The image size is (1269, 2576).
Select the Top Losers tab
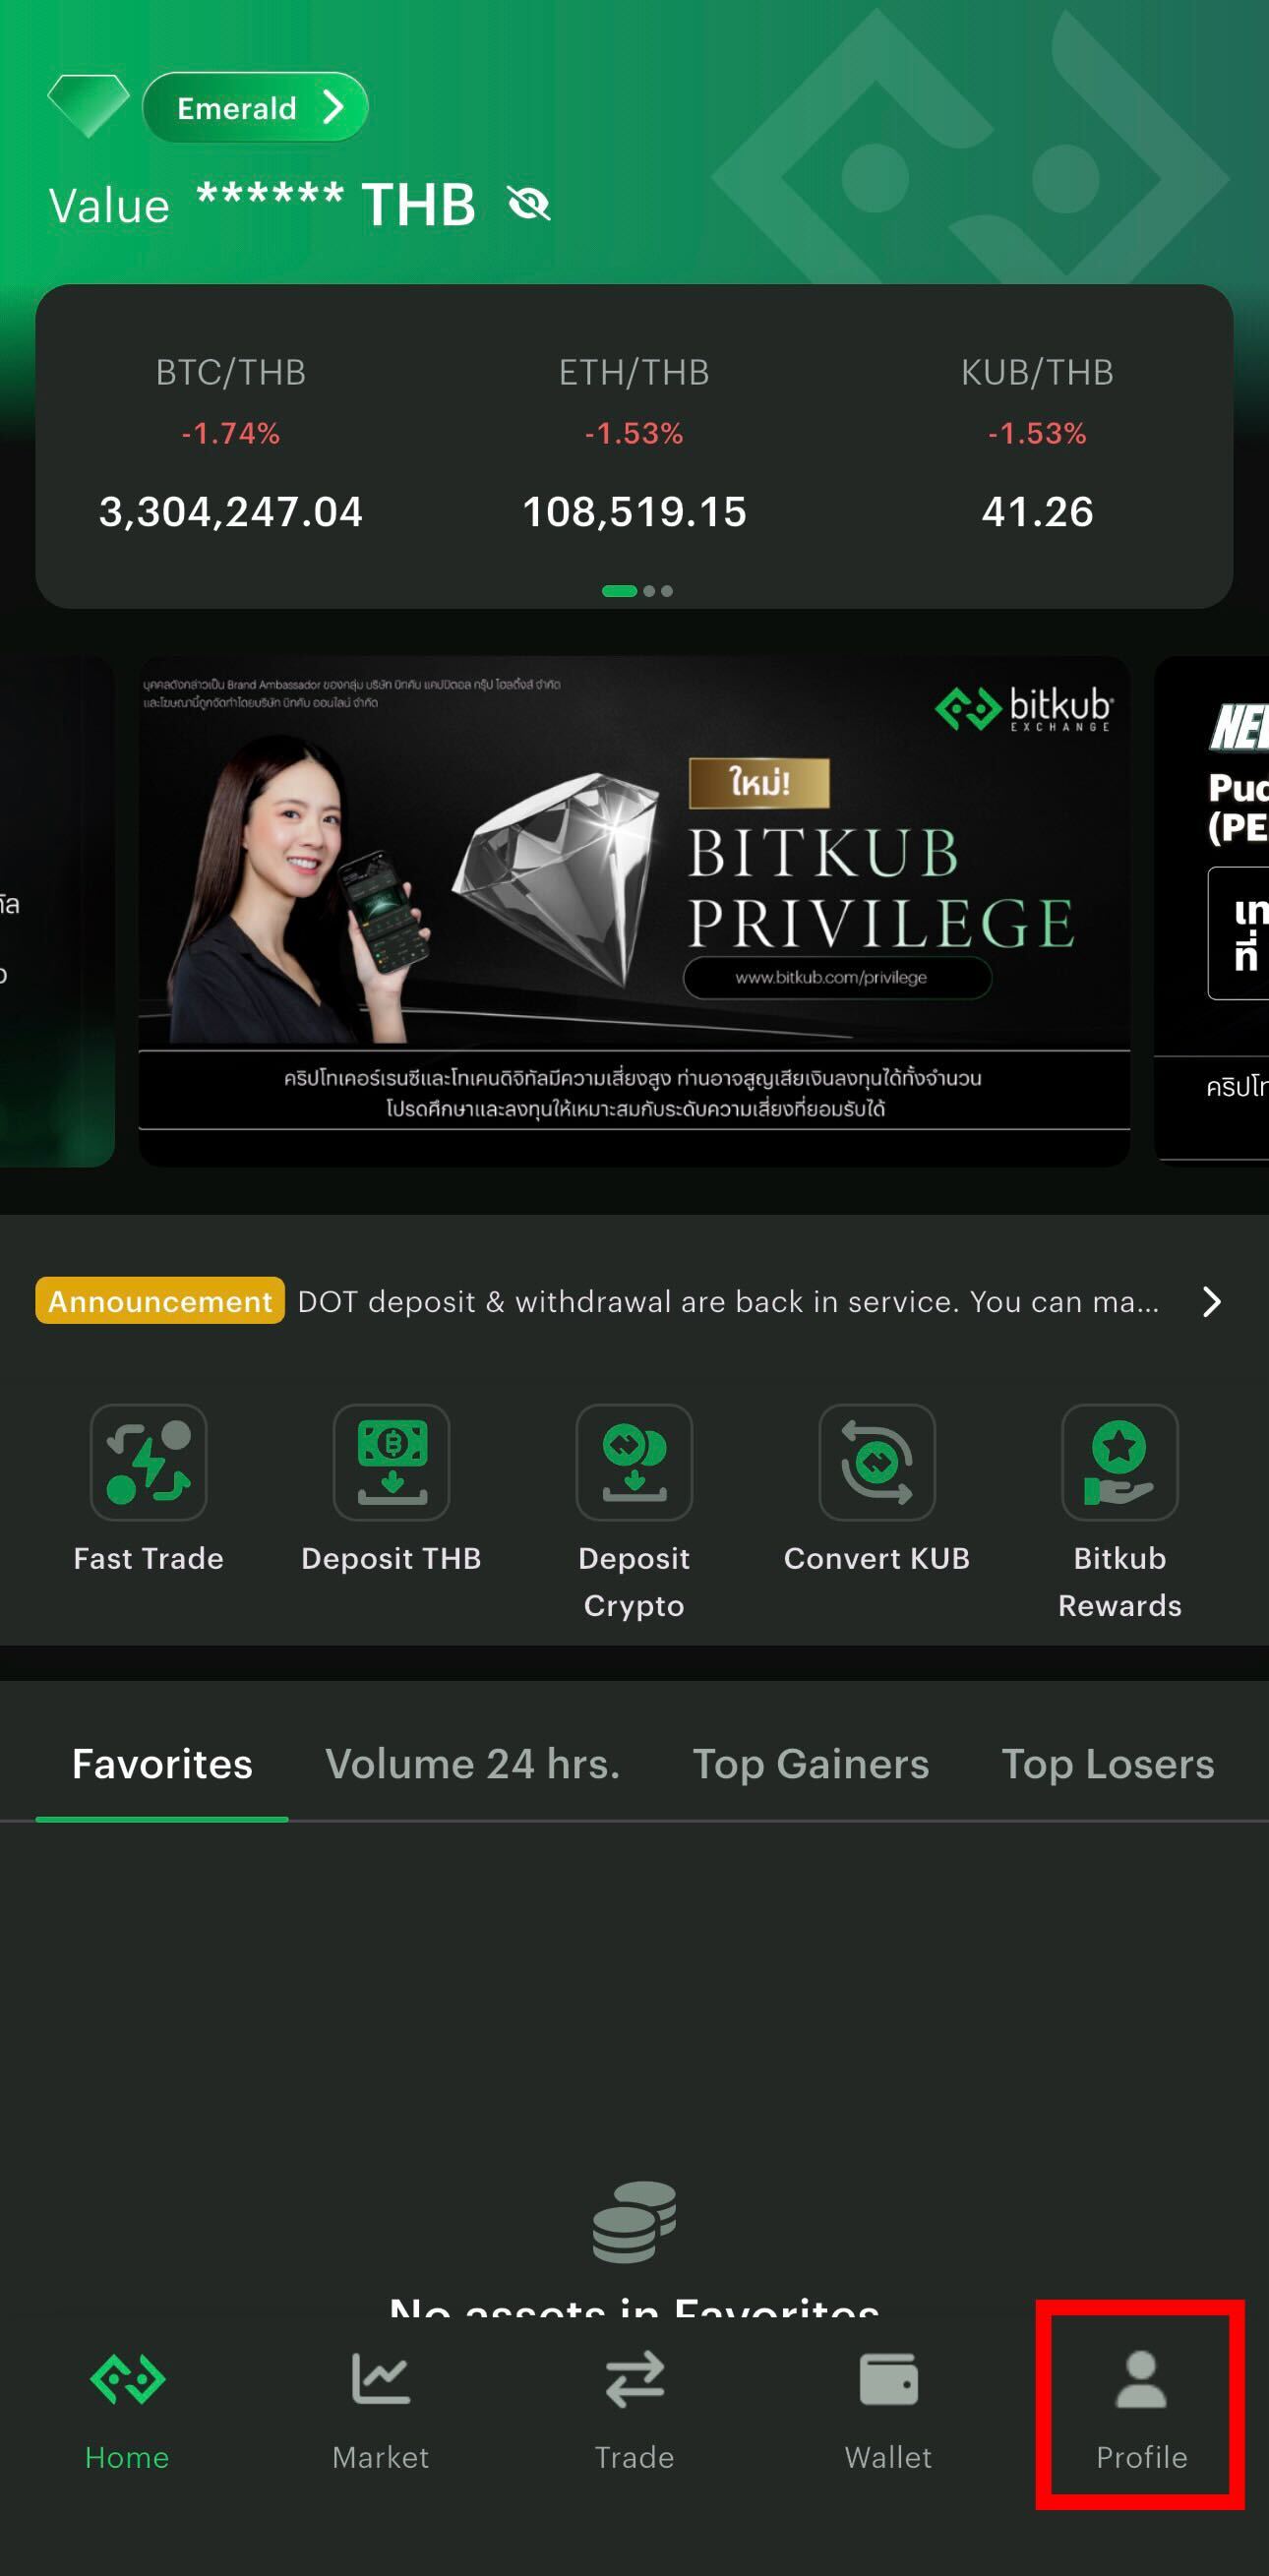(1107, 1764)
